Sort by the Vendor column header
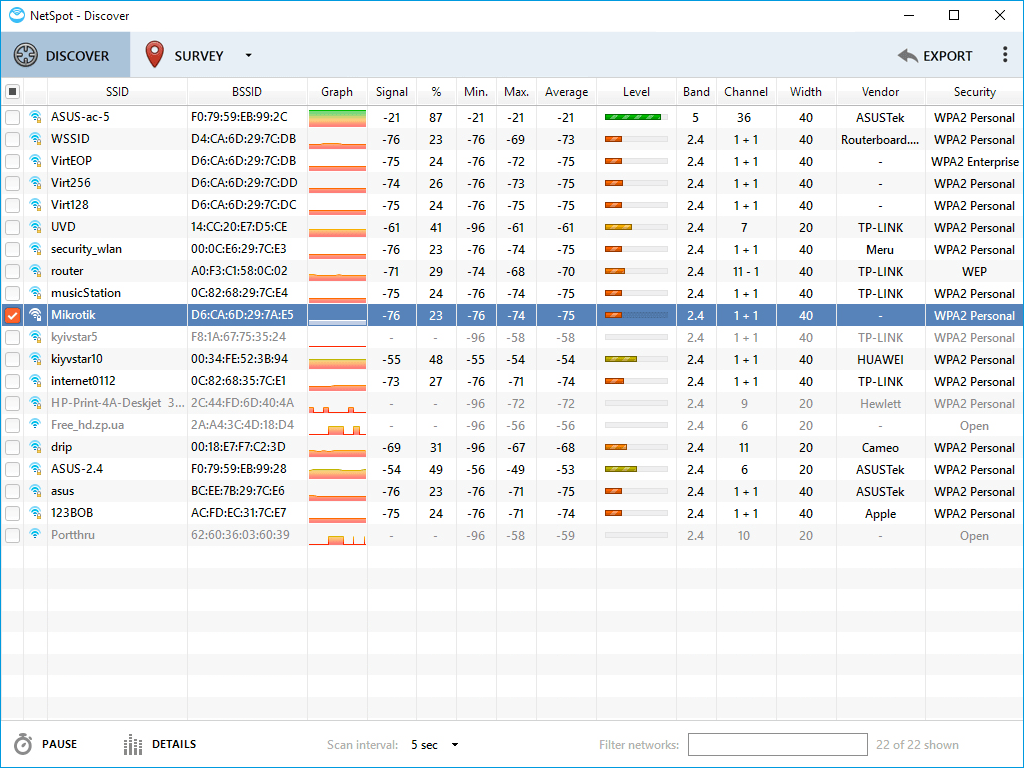The width and height of the screenshot is (1024, 768). (x=880, y=92)
